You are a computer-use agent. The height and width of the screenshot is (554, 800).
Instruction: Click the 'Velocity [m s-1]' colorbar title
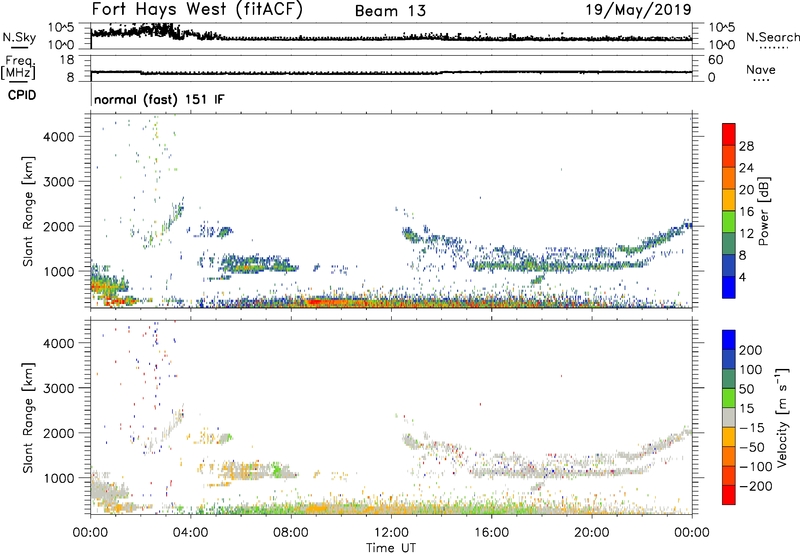[782, 417]
